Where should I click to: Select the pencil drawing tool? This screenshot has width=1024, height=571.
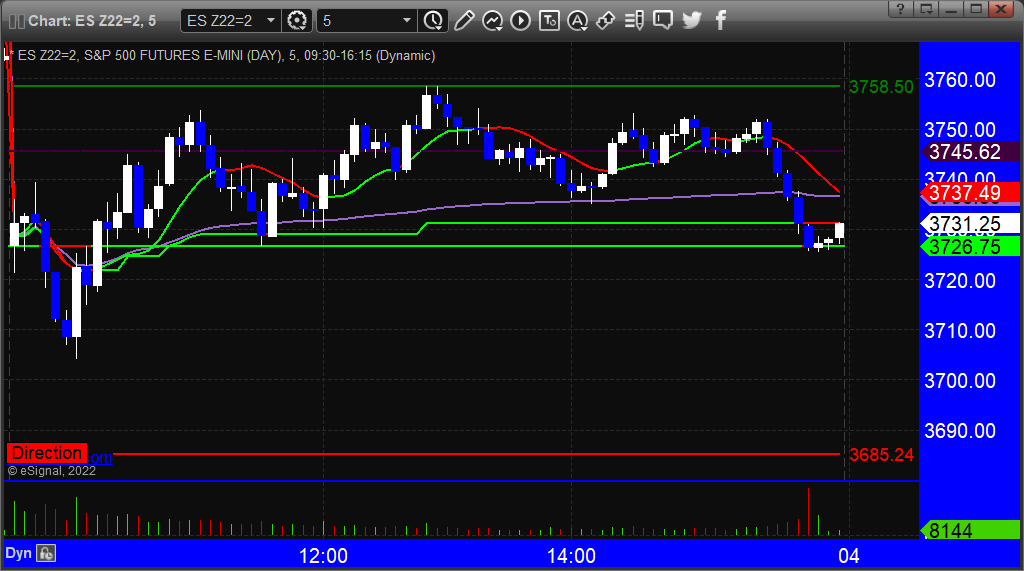[x=464, y=21]
